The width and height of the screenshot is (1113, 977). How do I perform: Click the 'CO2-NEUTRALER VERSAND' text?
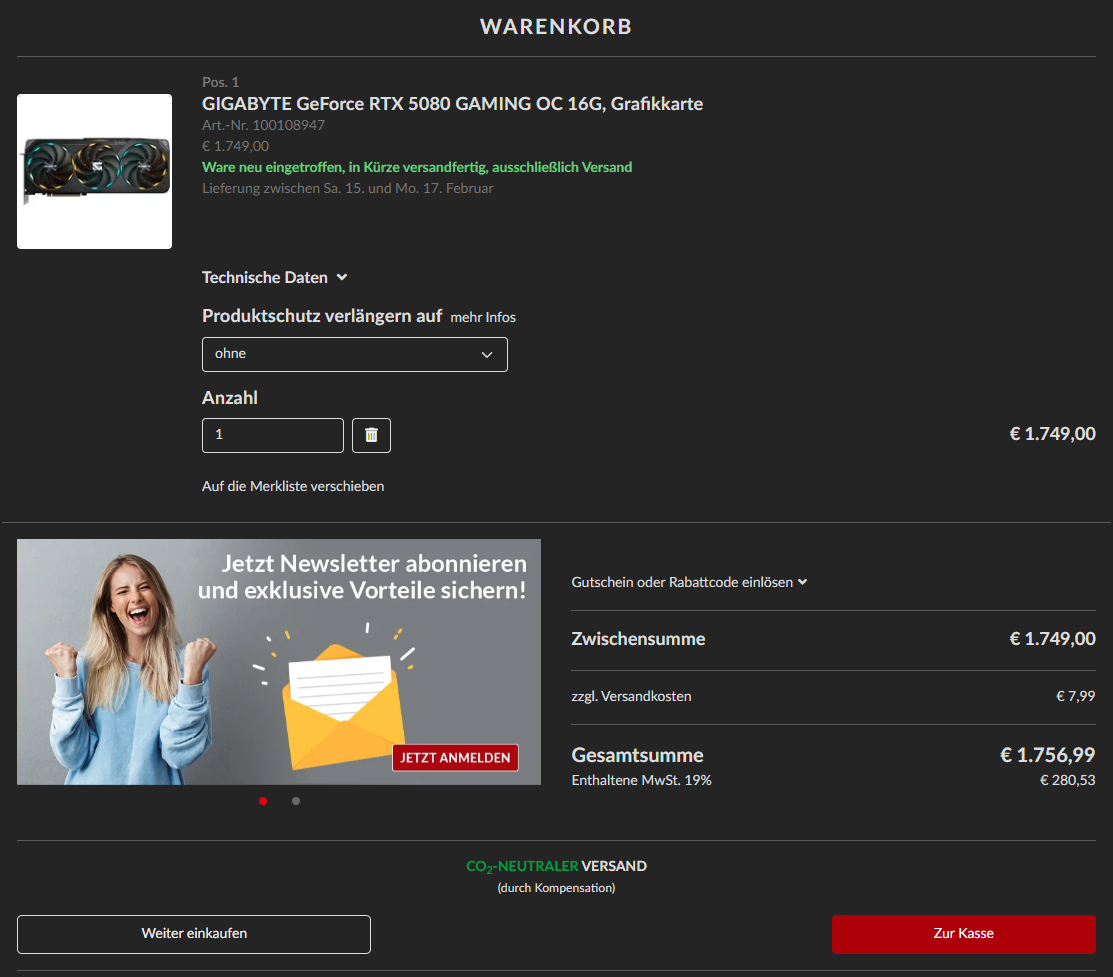coord(556,866)
